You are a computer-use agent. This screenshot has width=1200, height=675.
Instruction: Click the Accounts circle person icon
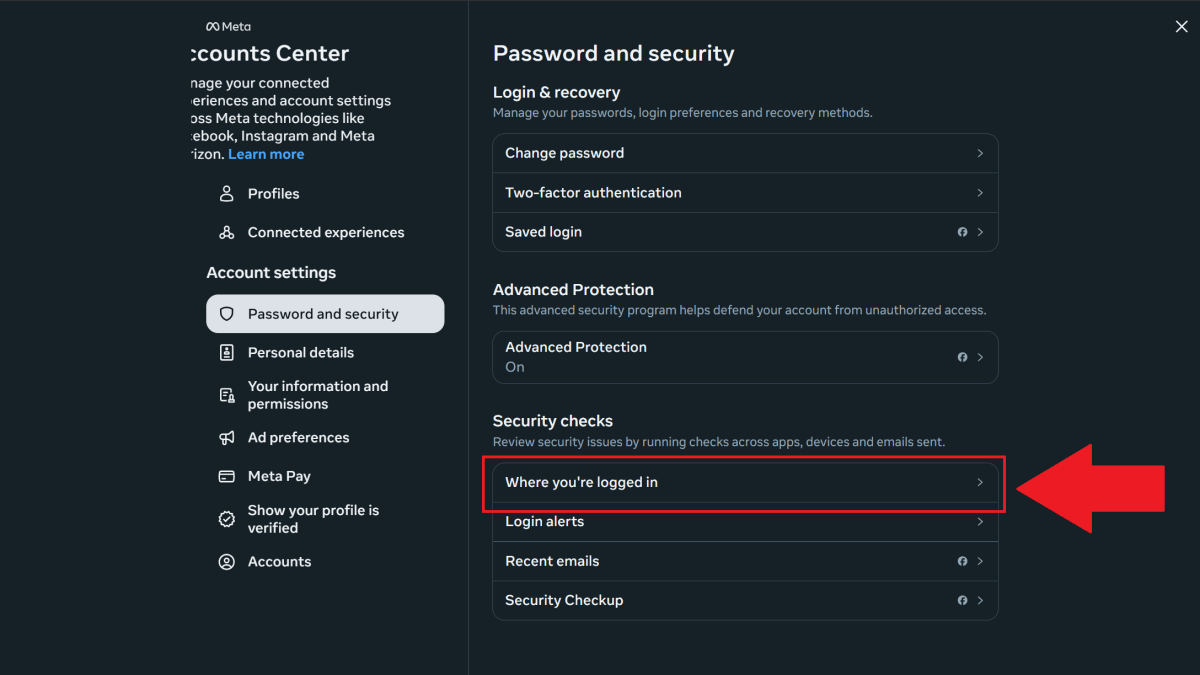(226, 562)
